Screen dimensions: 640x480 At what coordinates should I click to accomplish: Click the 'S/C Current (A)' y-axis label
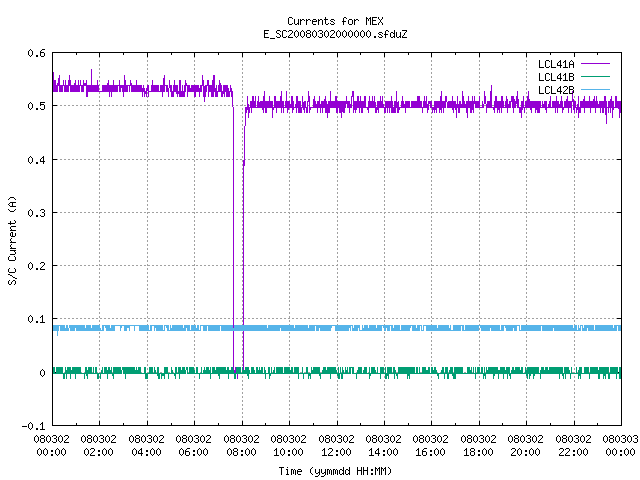pyautogui.click(x=12, y=241)
